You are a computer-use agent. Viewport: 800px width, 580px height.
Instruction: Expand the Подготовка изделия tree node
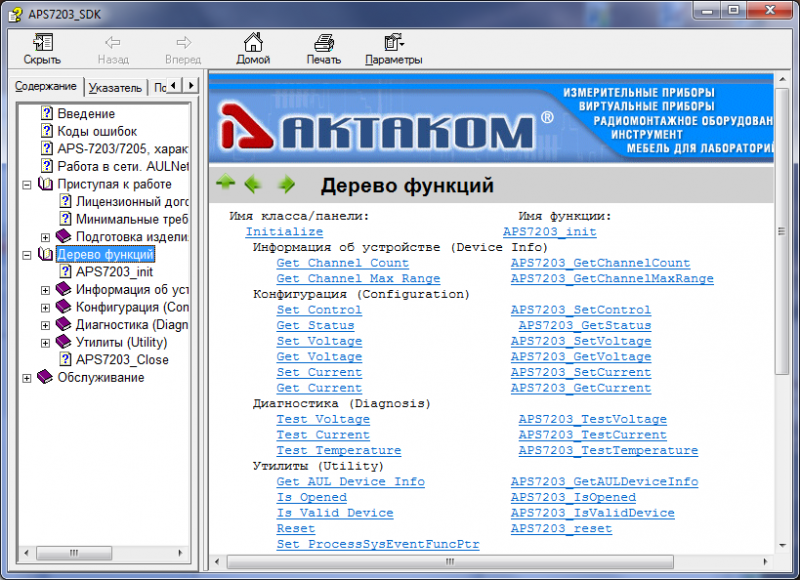[x=45, y=237]
